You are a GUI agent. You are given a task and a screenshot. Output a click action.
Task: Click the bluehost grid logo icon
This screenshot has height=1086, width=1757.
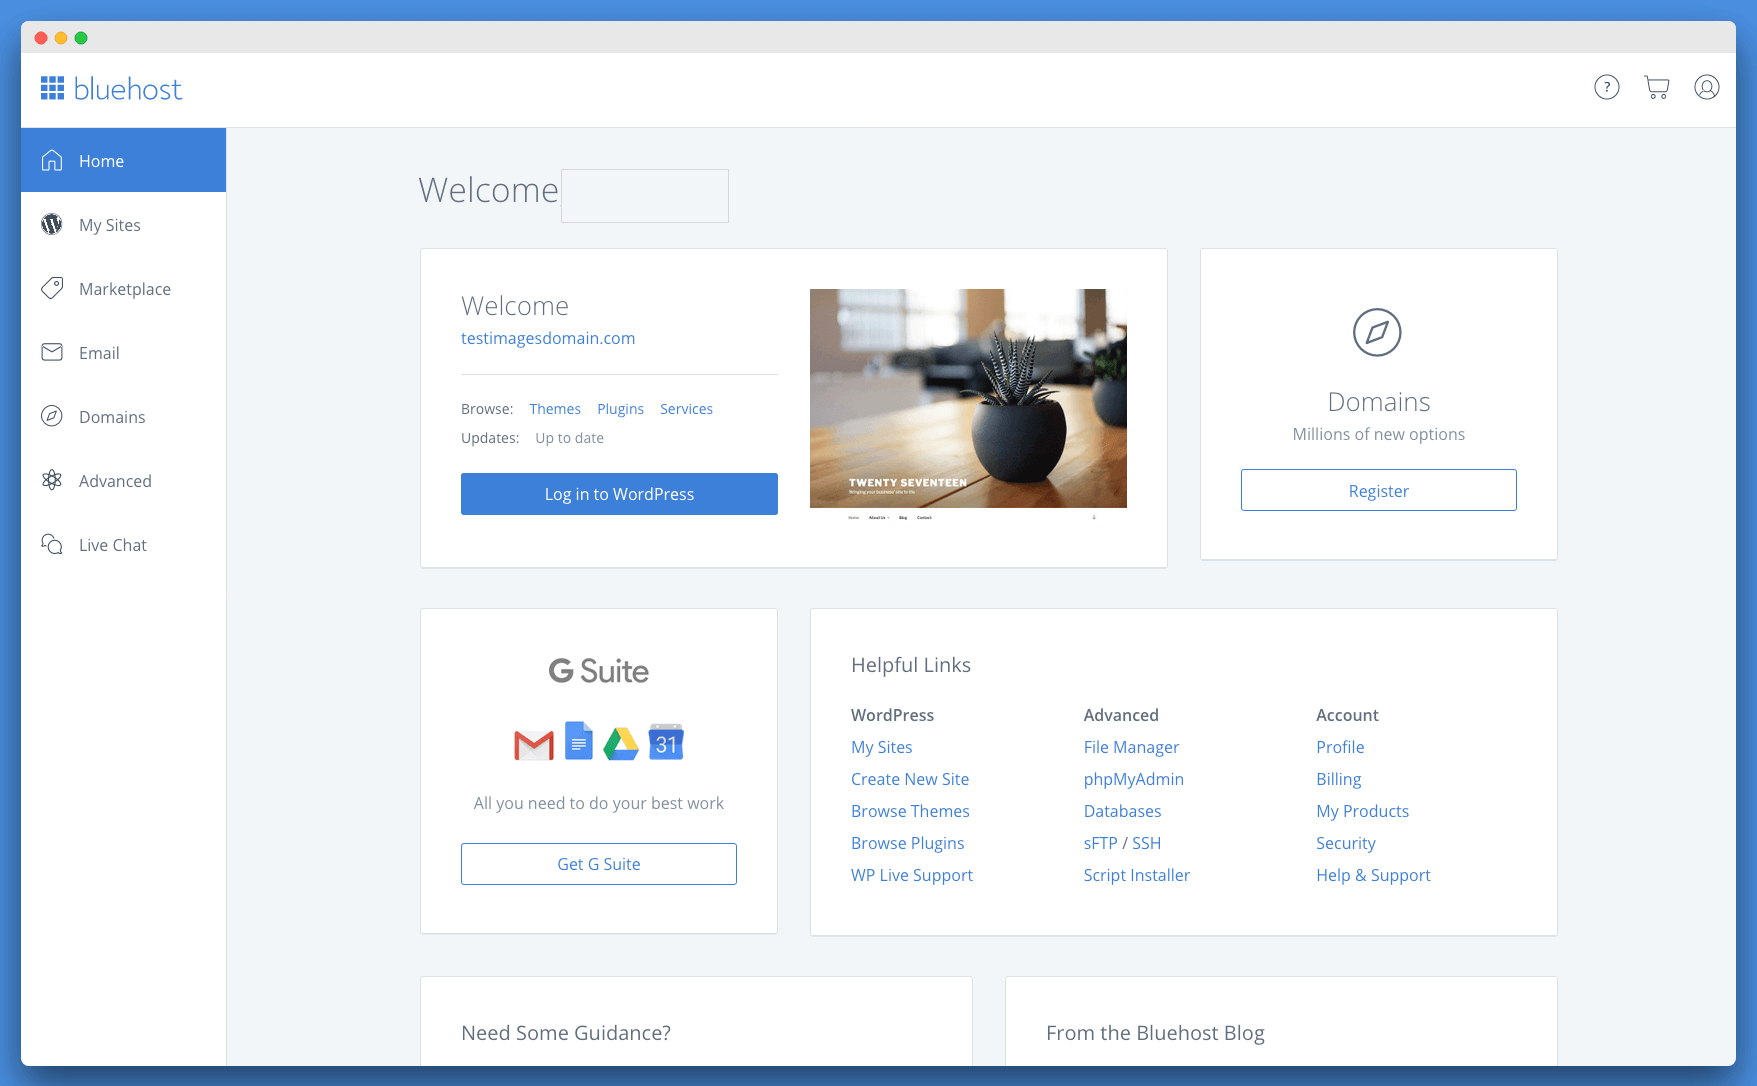[x=52, y=89]
